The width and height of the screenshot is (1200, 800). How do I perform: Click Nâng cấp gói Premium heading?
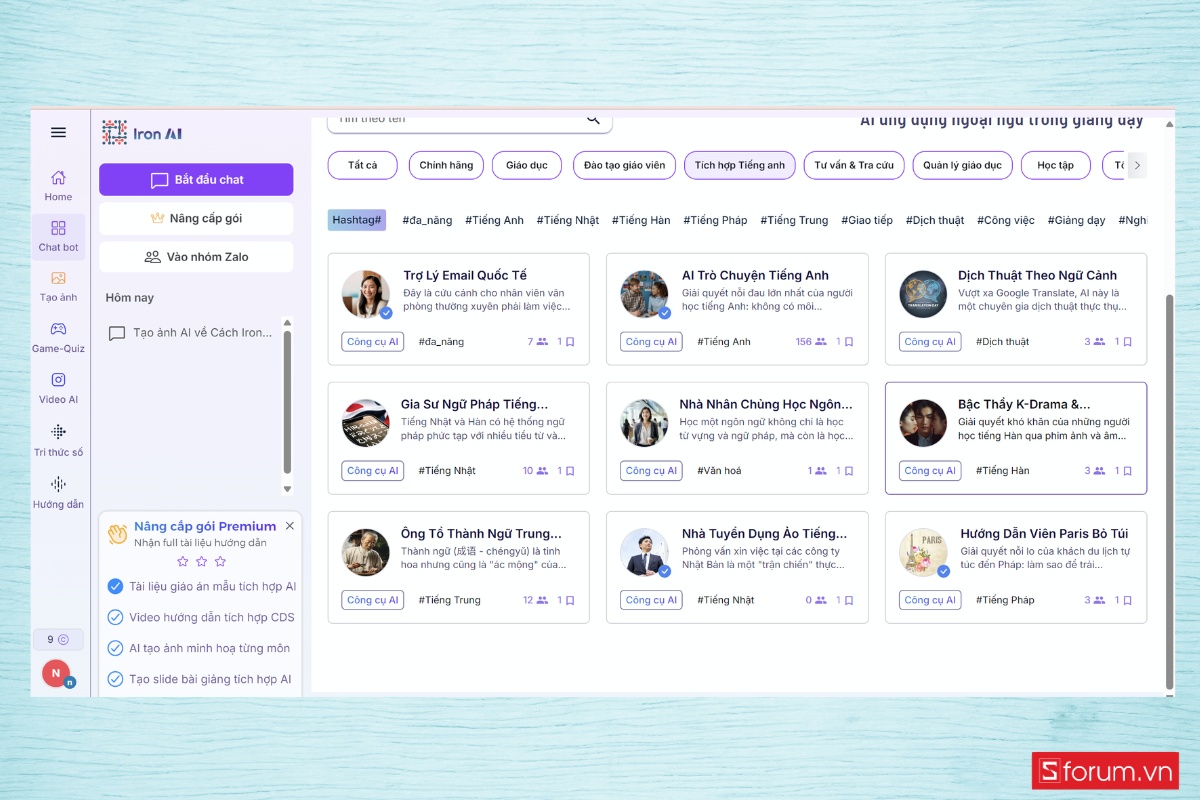(x=205, y=526)
